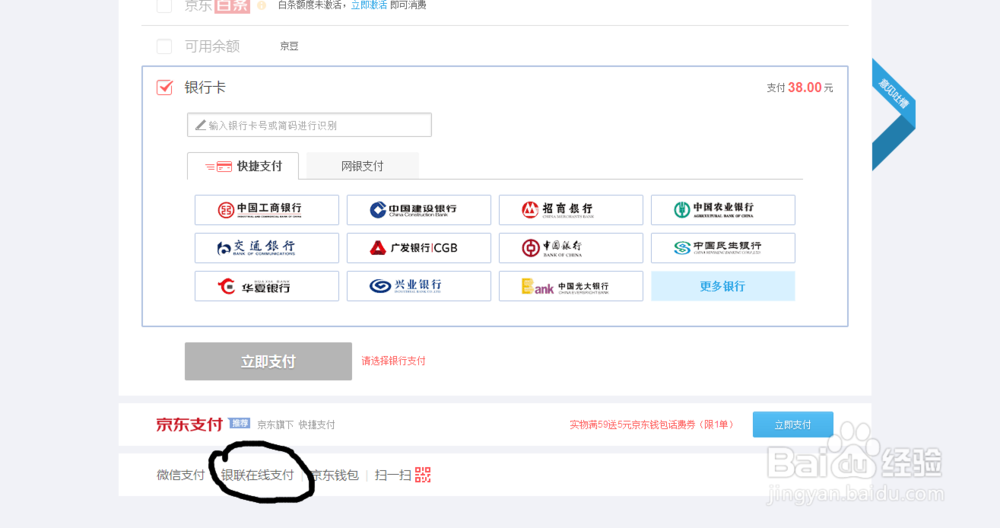Click the 支付 38.00 元 amount text

pyautogui.click(x=800, y=87)
